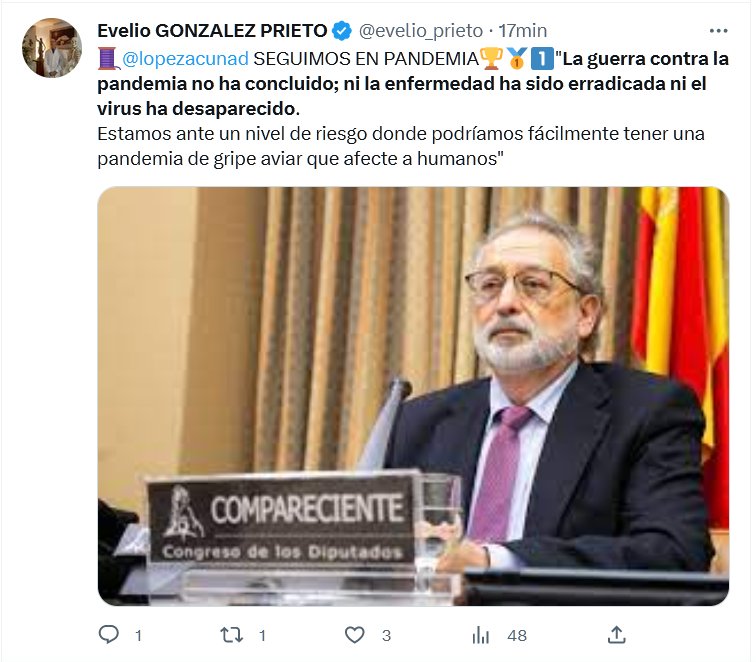The width and height of the screenshot is (756, 662).
Task: Open view analytics bar chart icon
Action: [480, 635]
